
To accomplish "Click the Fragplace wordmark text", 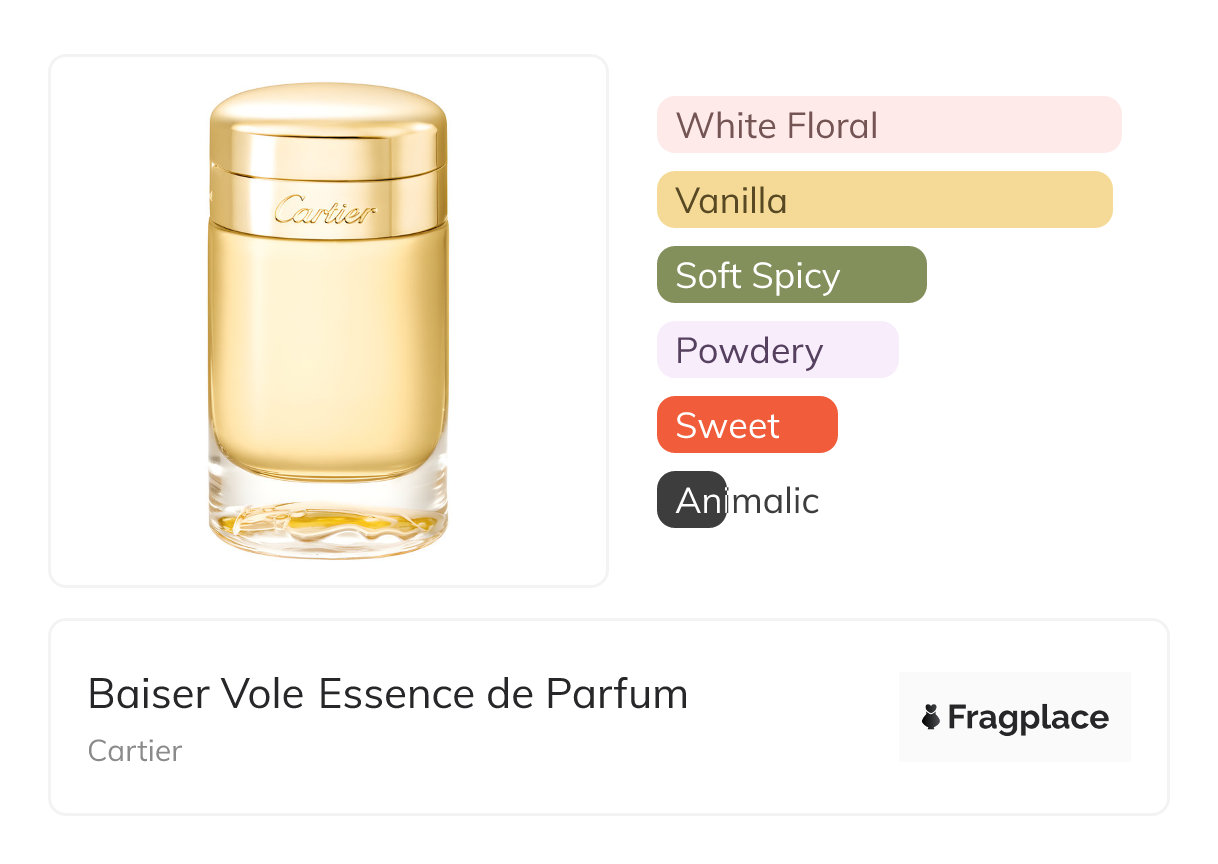I will (1028, 718).
